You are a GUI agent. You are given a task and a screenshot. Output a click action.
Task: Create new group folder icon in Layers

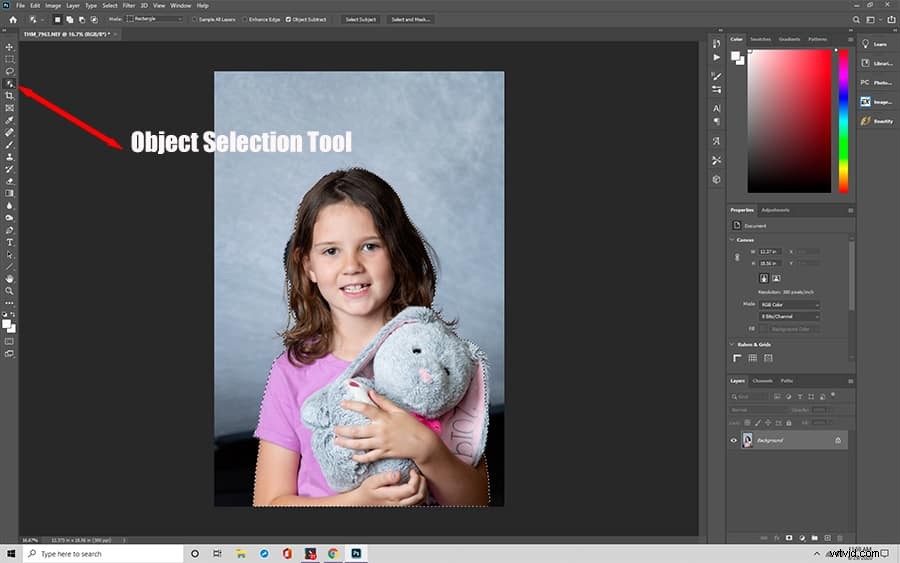pos(814,538)
